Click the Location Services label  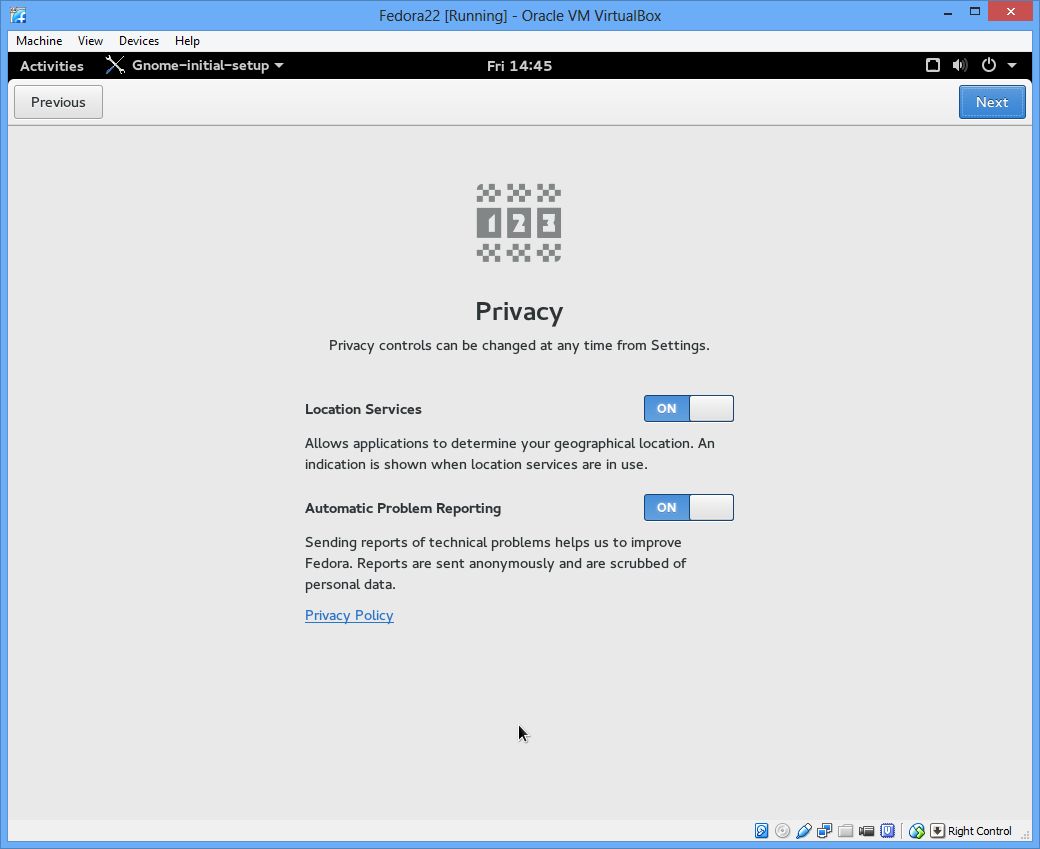363,409
